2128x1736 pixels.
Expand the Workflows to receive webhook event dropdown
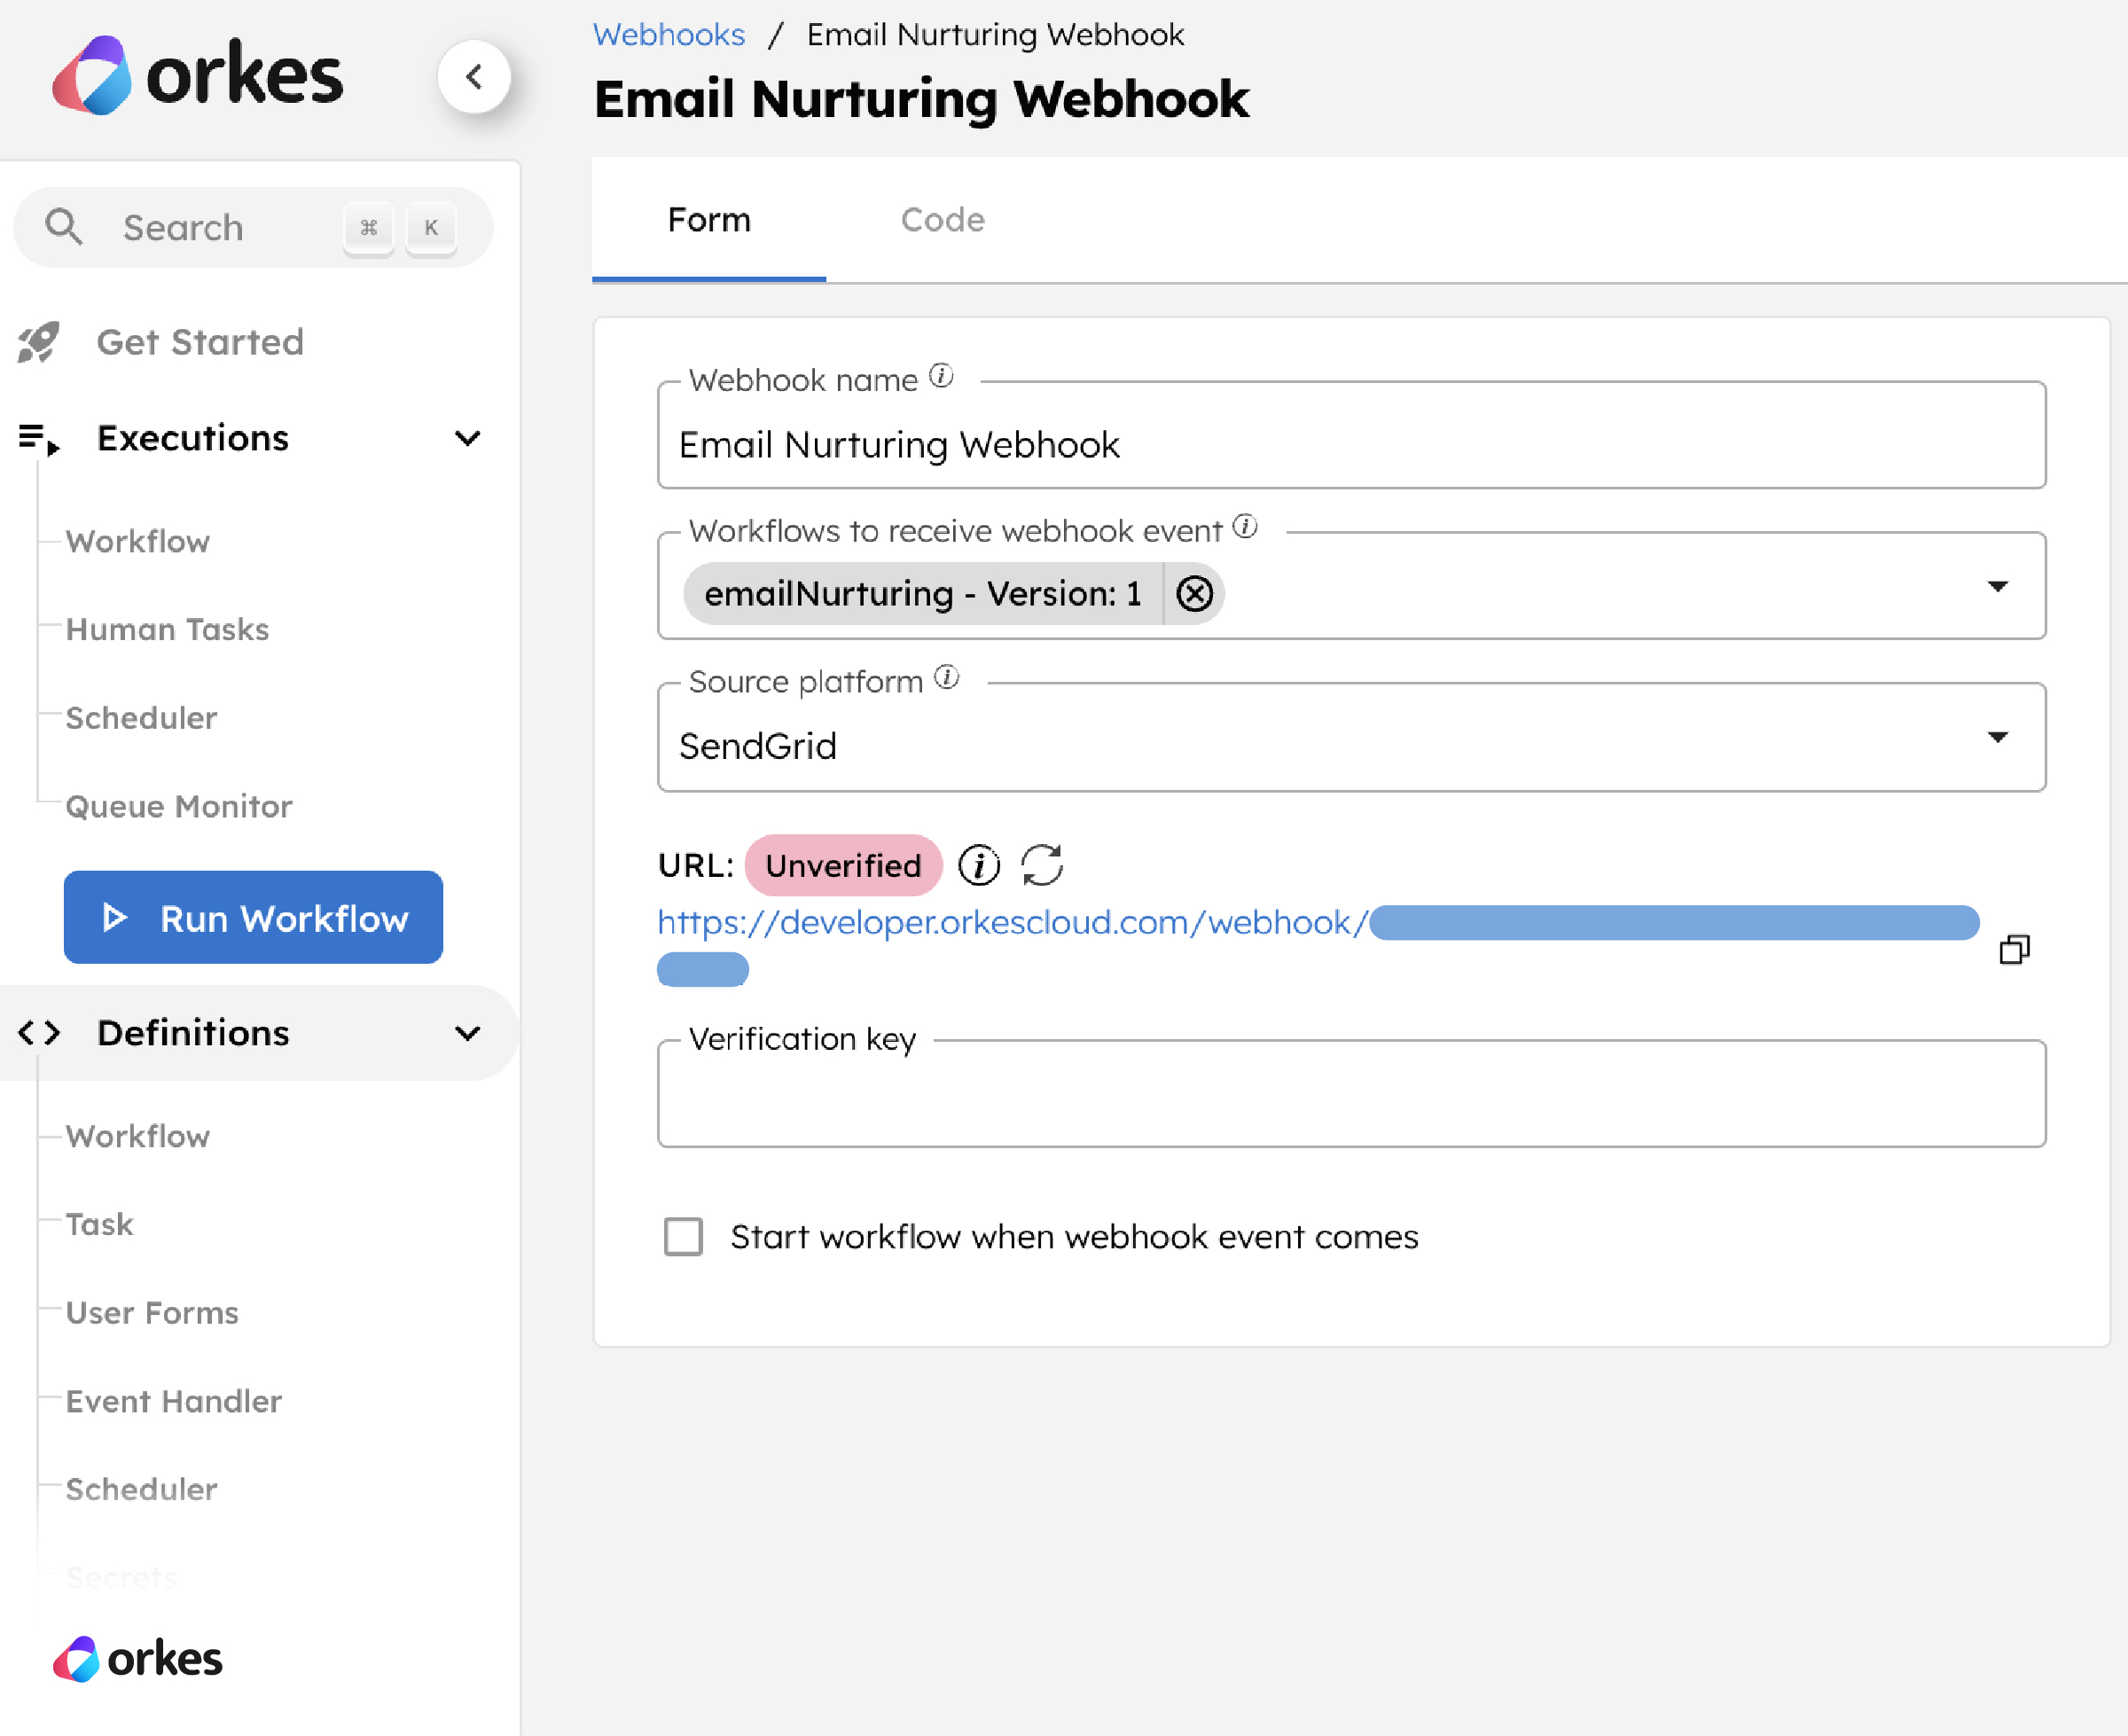(1998, 587)
